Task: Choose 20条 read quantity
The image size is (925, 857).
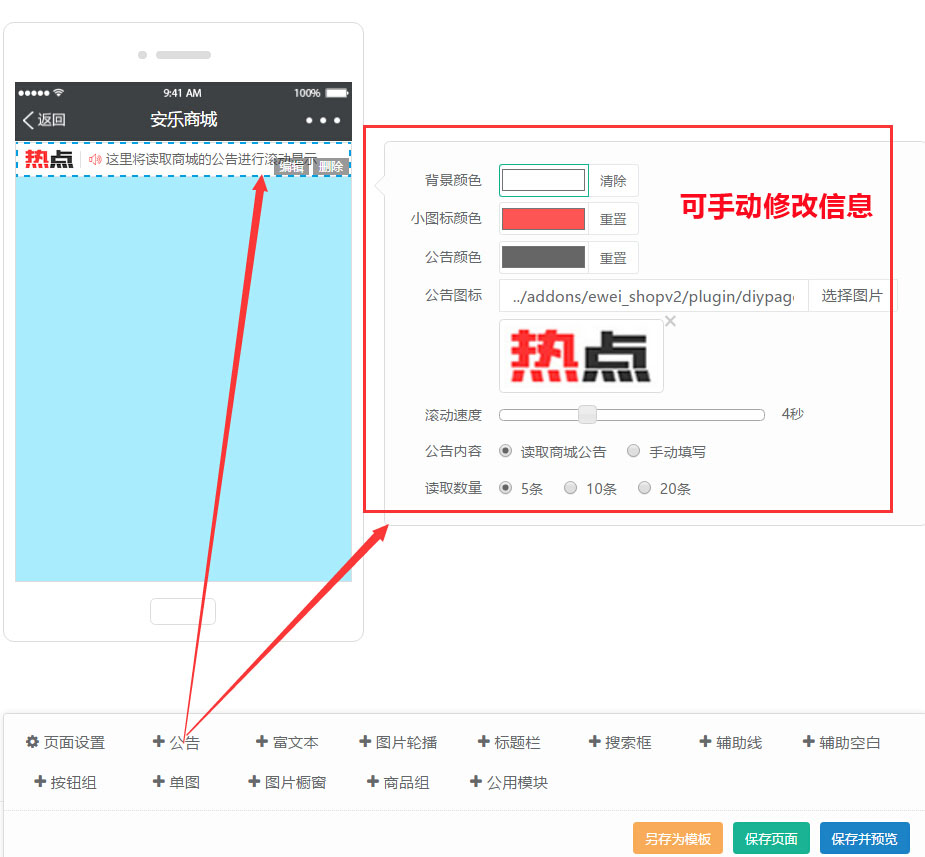Action: click(x=645, y=488)
